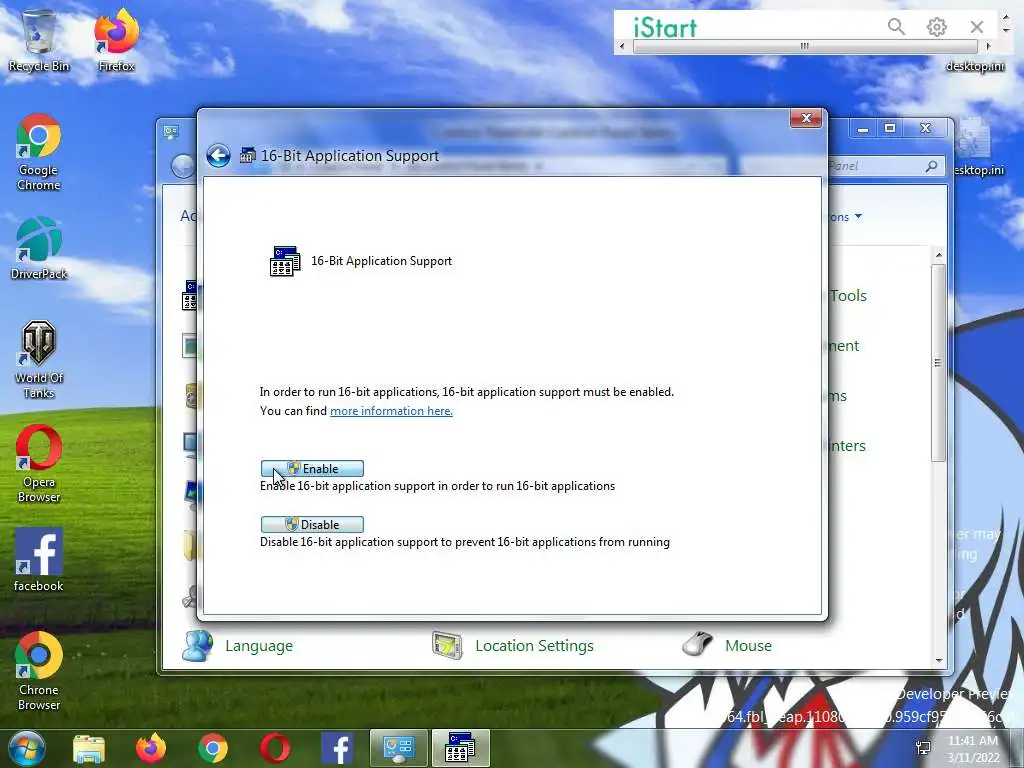
Task: Click the Enable button
Action: click(312, 468)
